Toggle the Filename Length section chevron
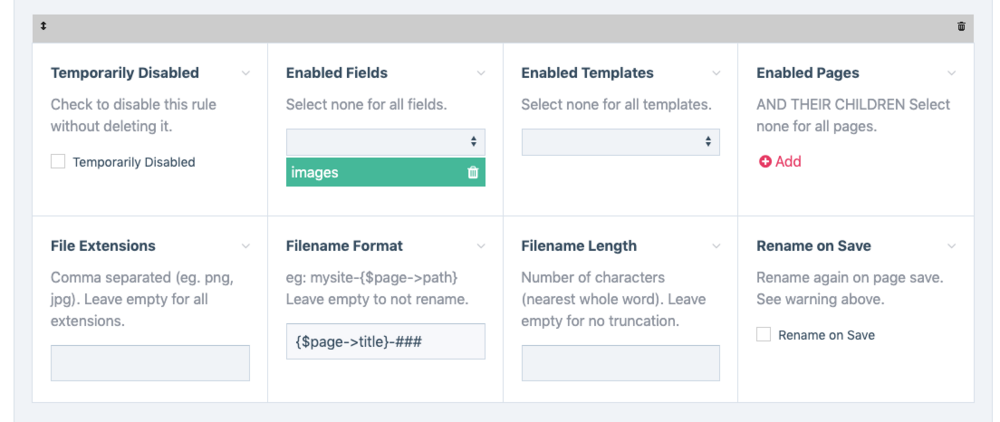This screenshot has height=422, width=1000. pyautogui.click(x=716, y=246)
